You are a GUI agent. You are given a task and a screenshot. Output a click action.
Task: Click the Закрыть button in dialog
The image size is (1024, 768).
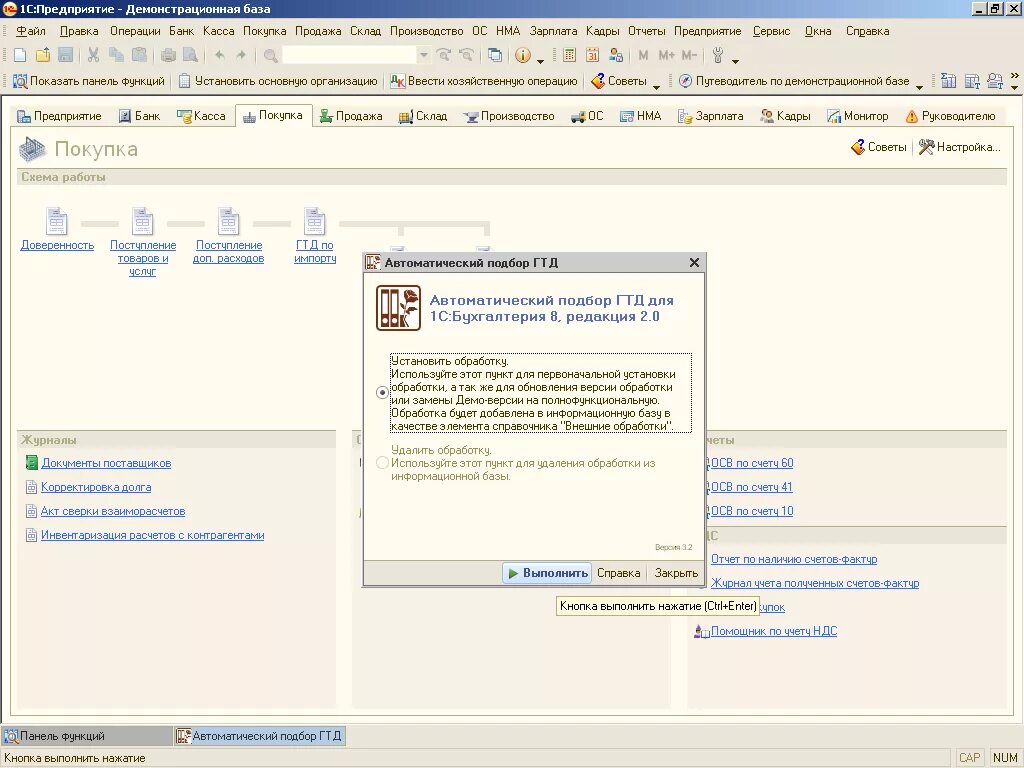(x=676, y=573)
